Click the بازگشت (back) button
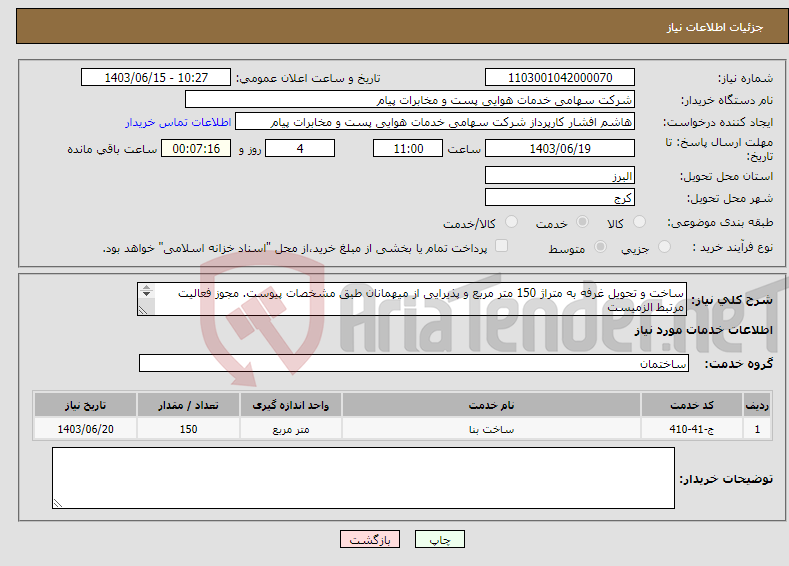This screenshot has width=789, height=566. coord(370,539)
